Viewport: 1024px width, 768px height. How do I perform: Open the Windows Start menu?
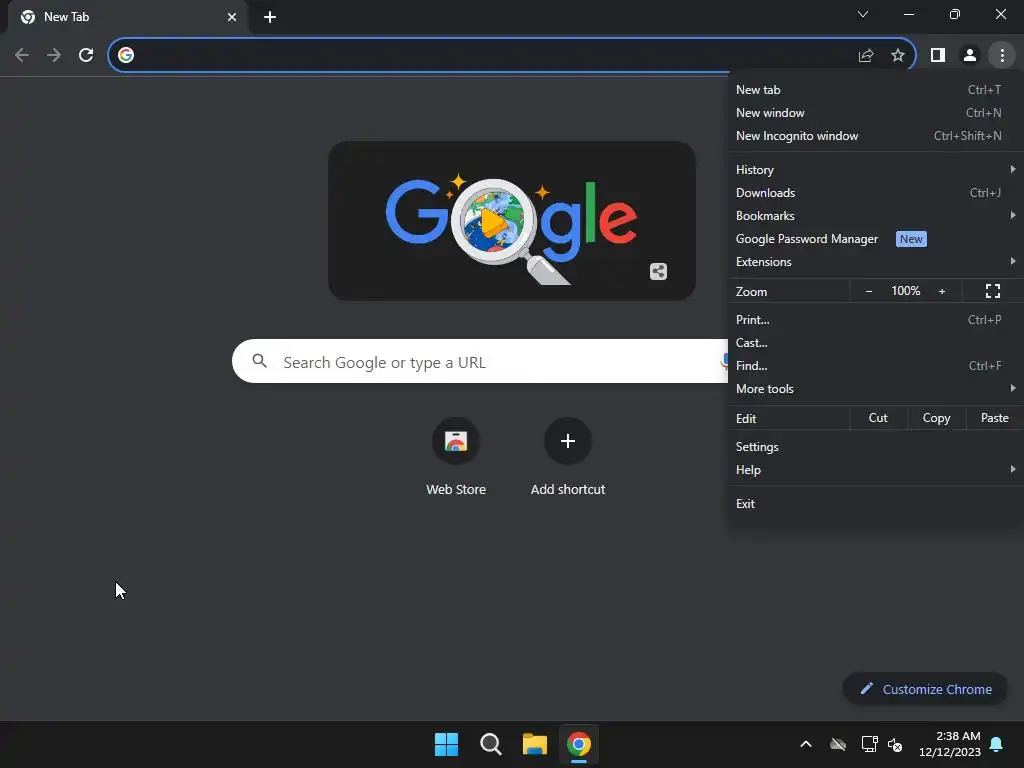click(x=447, y=744)
